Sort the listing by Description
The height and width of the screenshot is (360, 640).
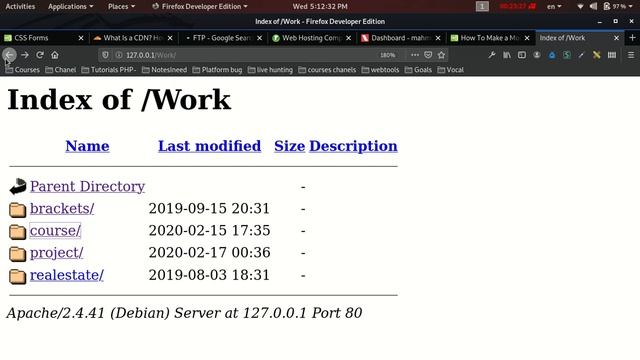click(x=353, y=146)
